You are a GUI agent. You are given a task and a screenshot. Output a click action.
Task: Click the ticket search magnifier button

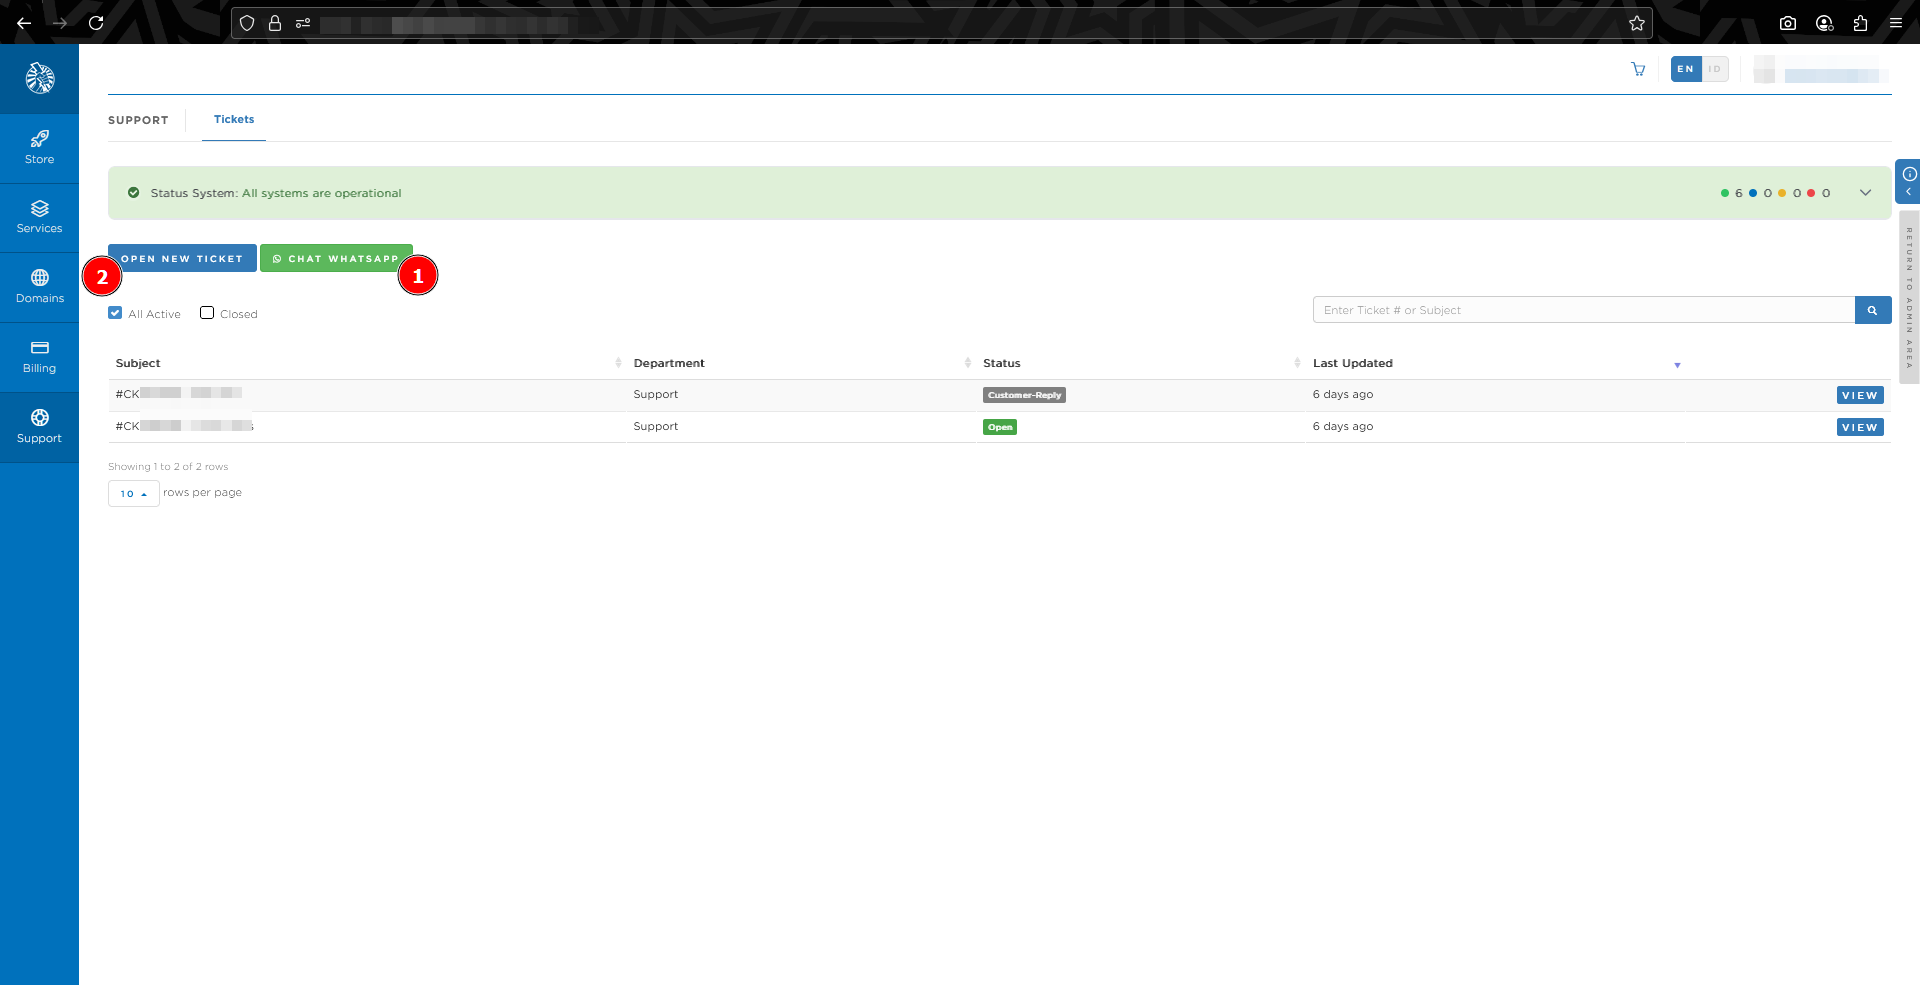coord(1872,310)
